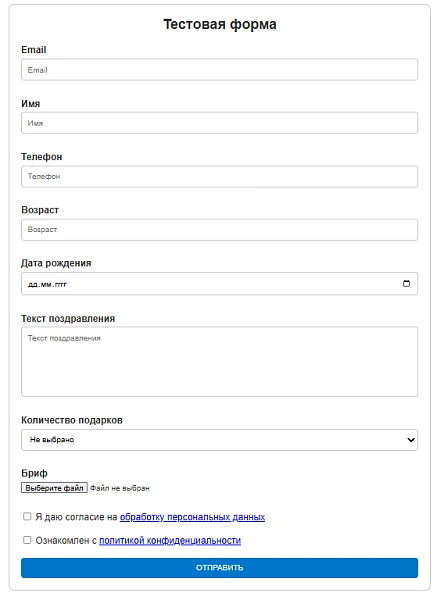Focus the Email input field

click(x=219, y=70)
